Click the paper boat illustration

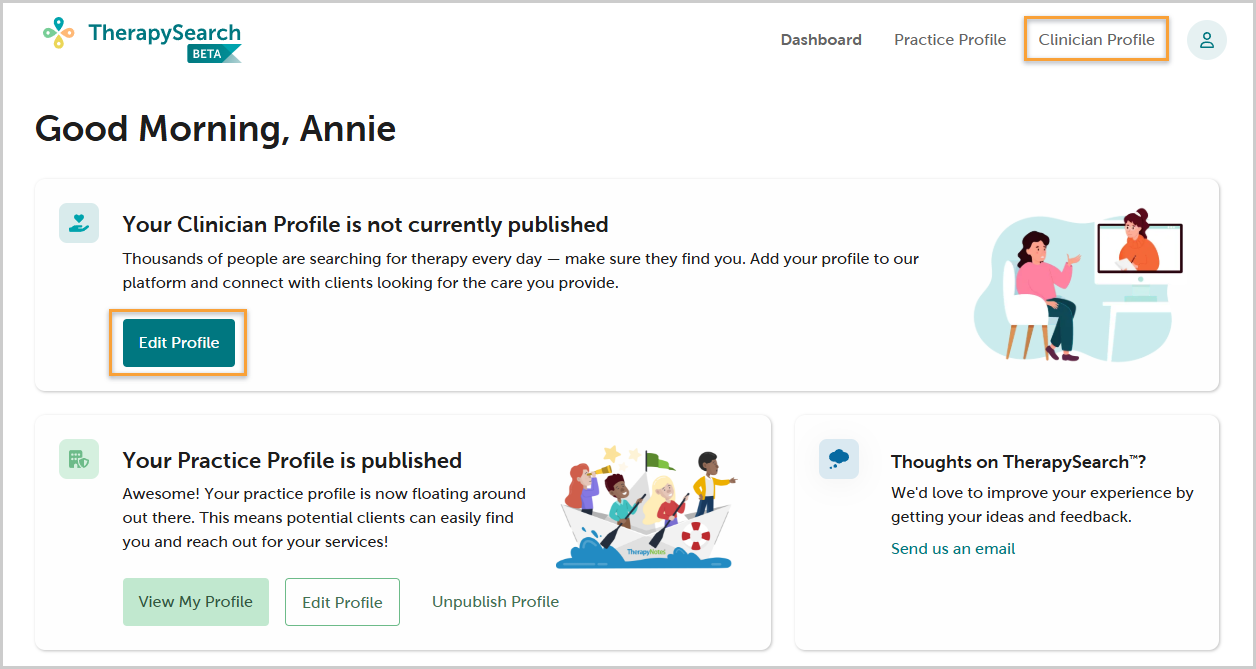tap(646, 508)
